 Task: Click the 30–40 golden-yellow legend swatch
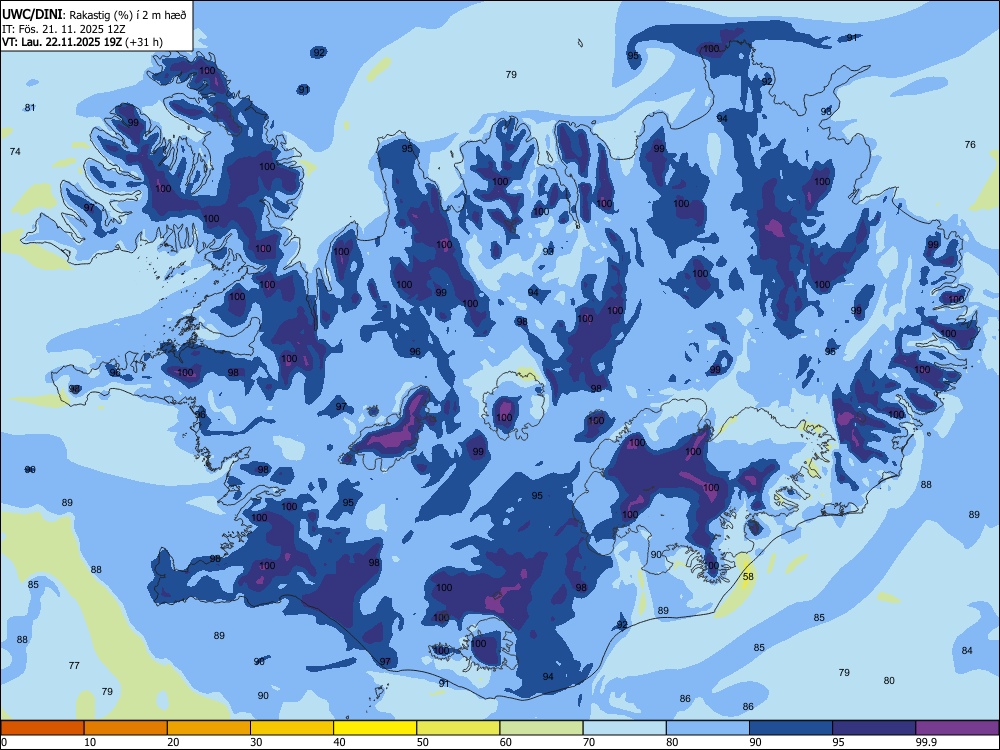pos(292,728)
